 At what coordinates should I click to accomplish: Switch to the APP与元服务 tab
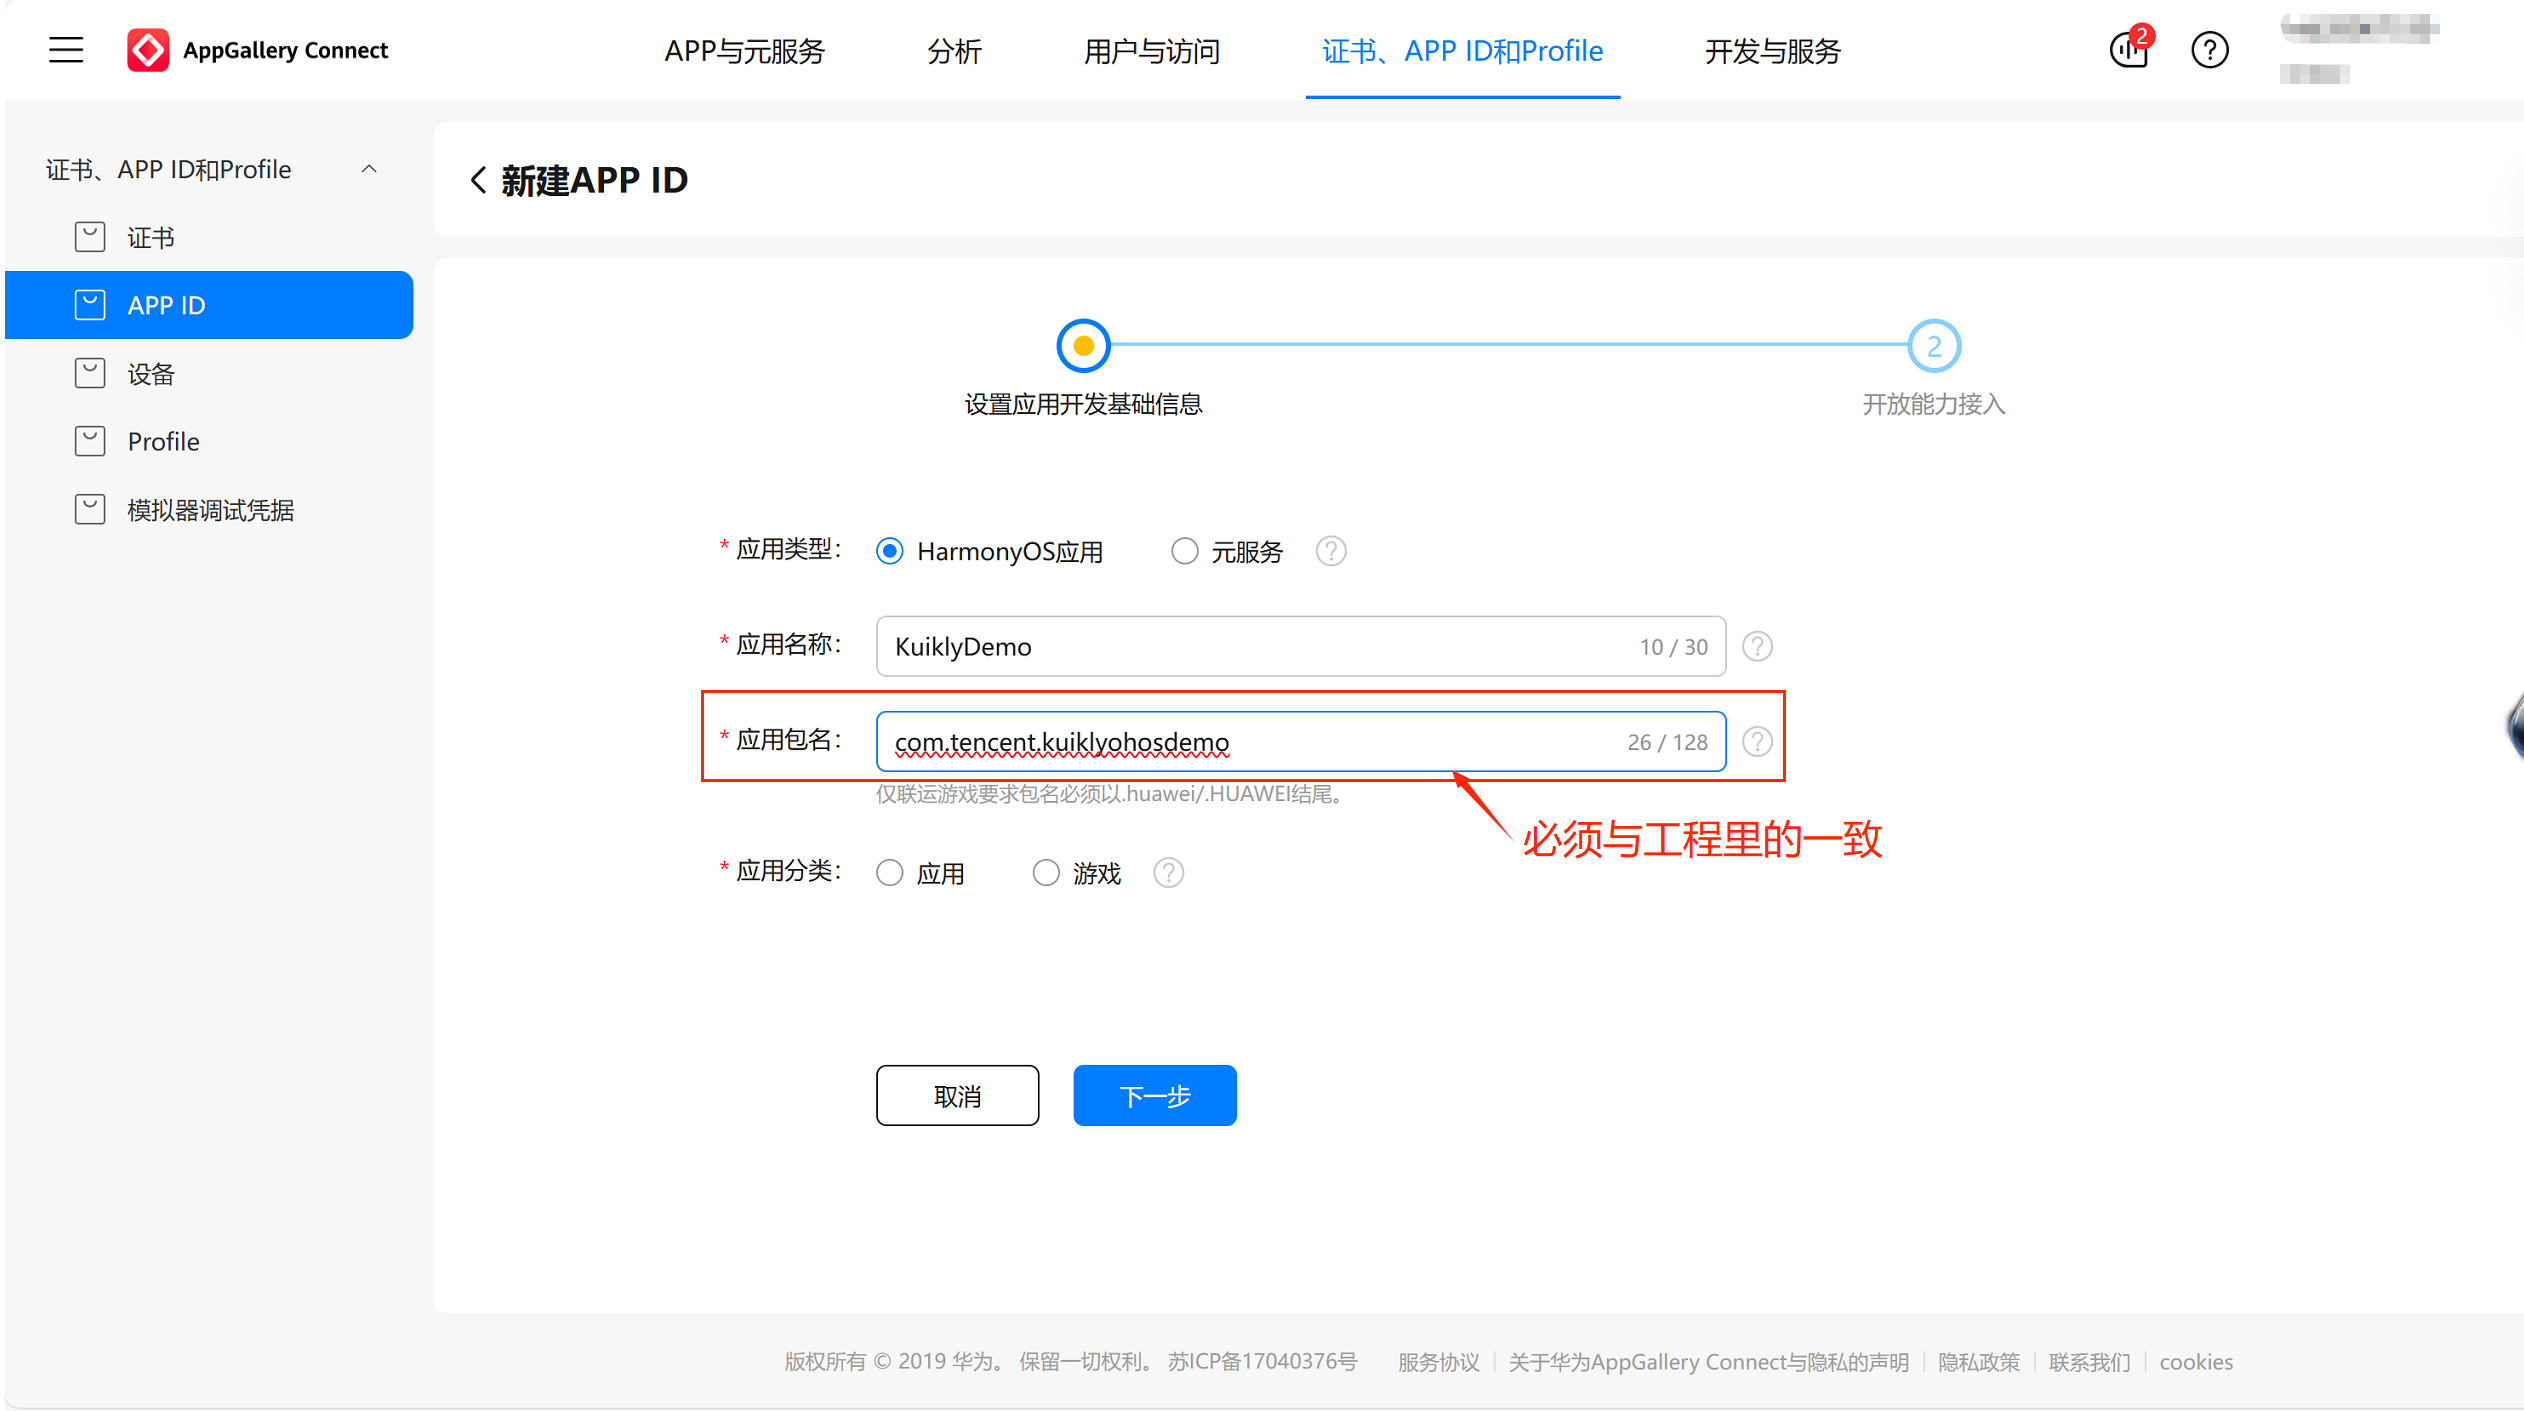click(x=744, y=51)
